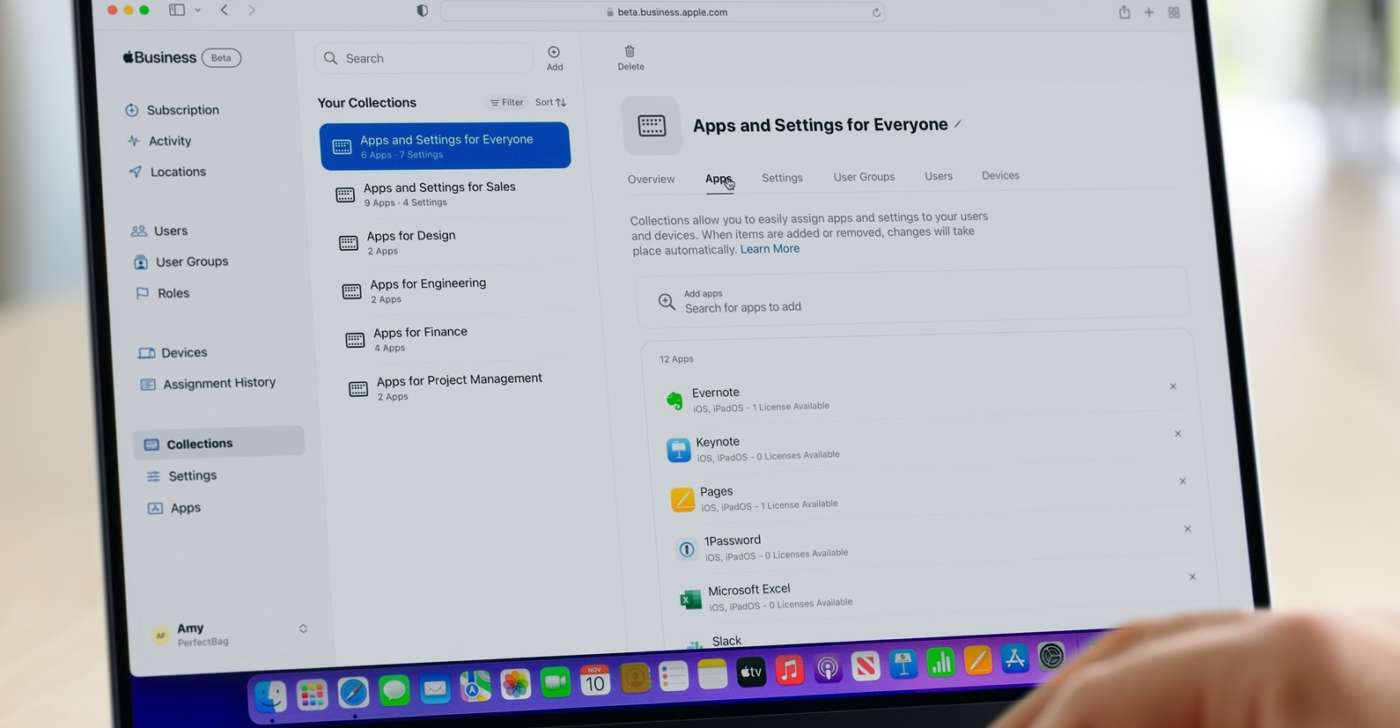This screenshot has height=728, width=1400.
Task: Click the Microsoft Excel icon in the list
Action: tap(690, 599)
